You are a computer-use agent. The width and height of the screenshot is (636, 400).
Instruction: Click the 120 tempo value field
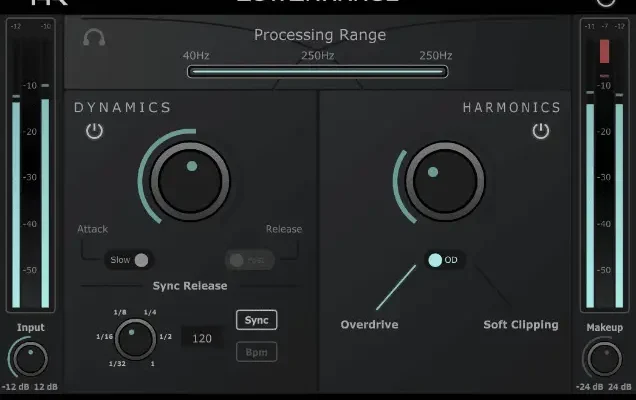click(x=203, y=339)
